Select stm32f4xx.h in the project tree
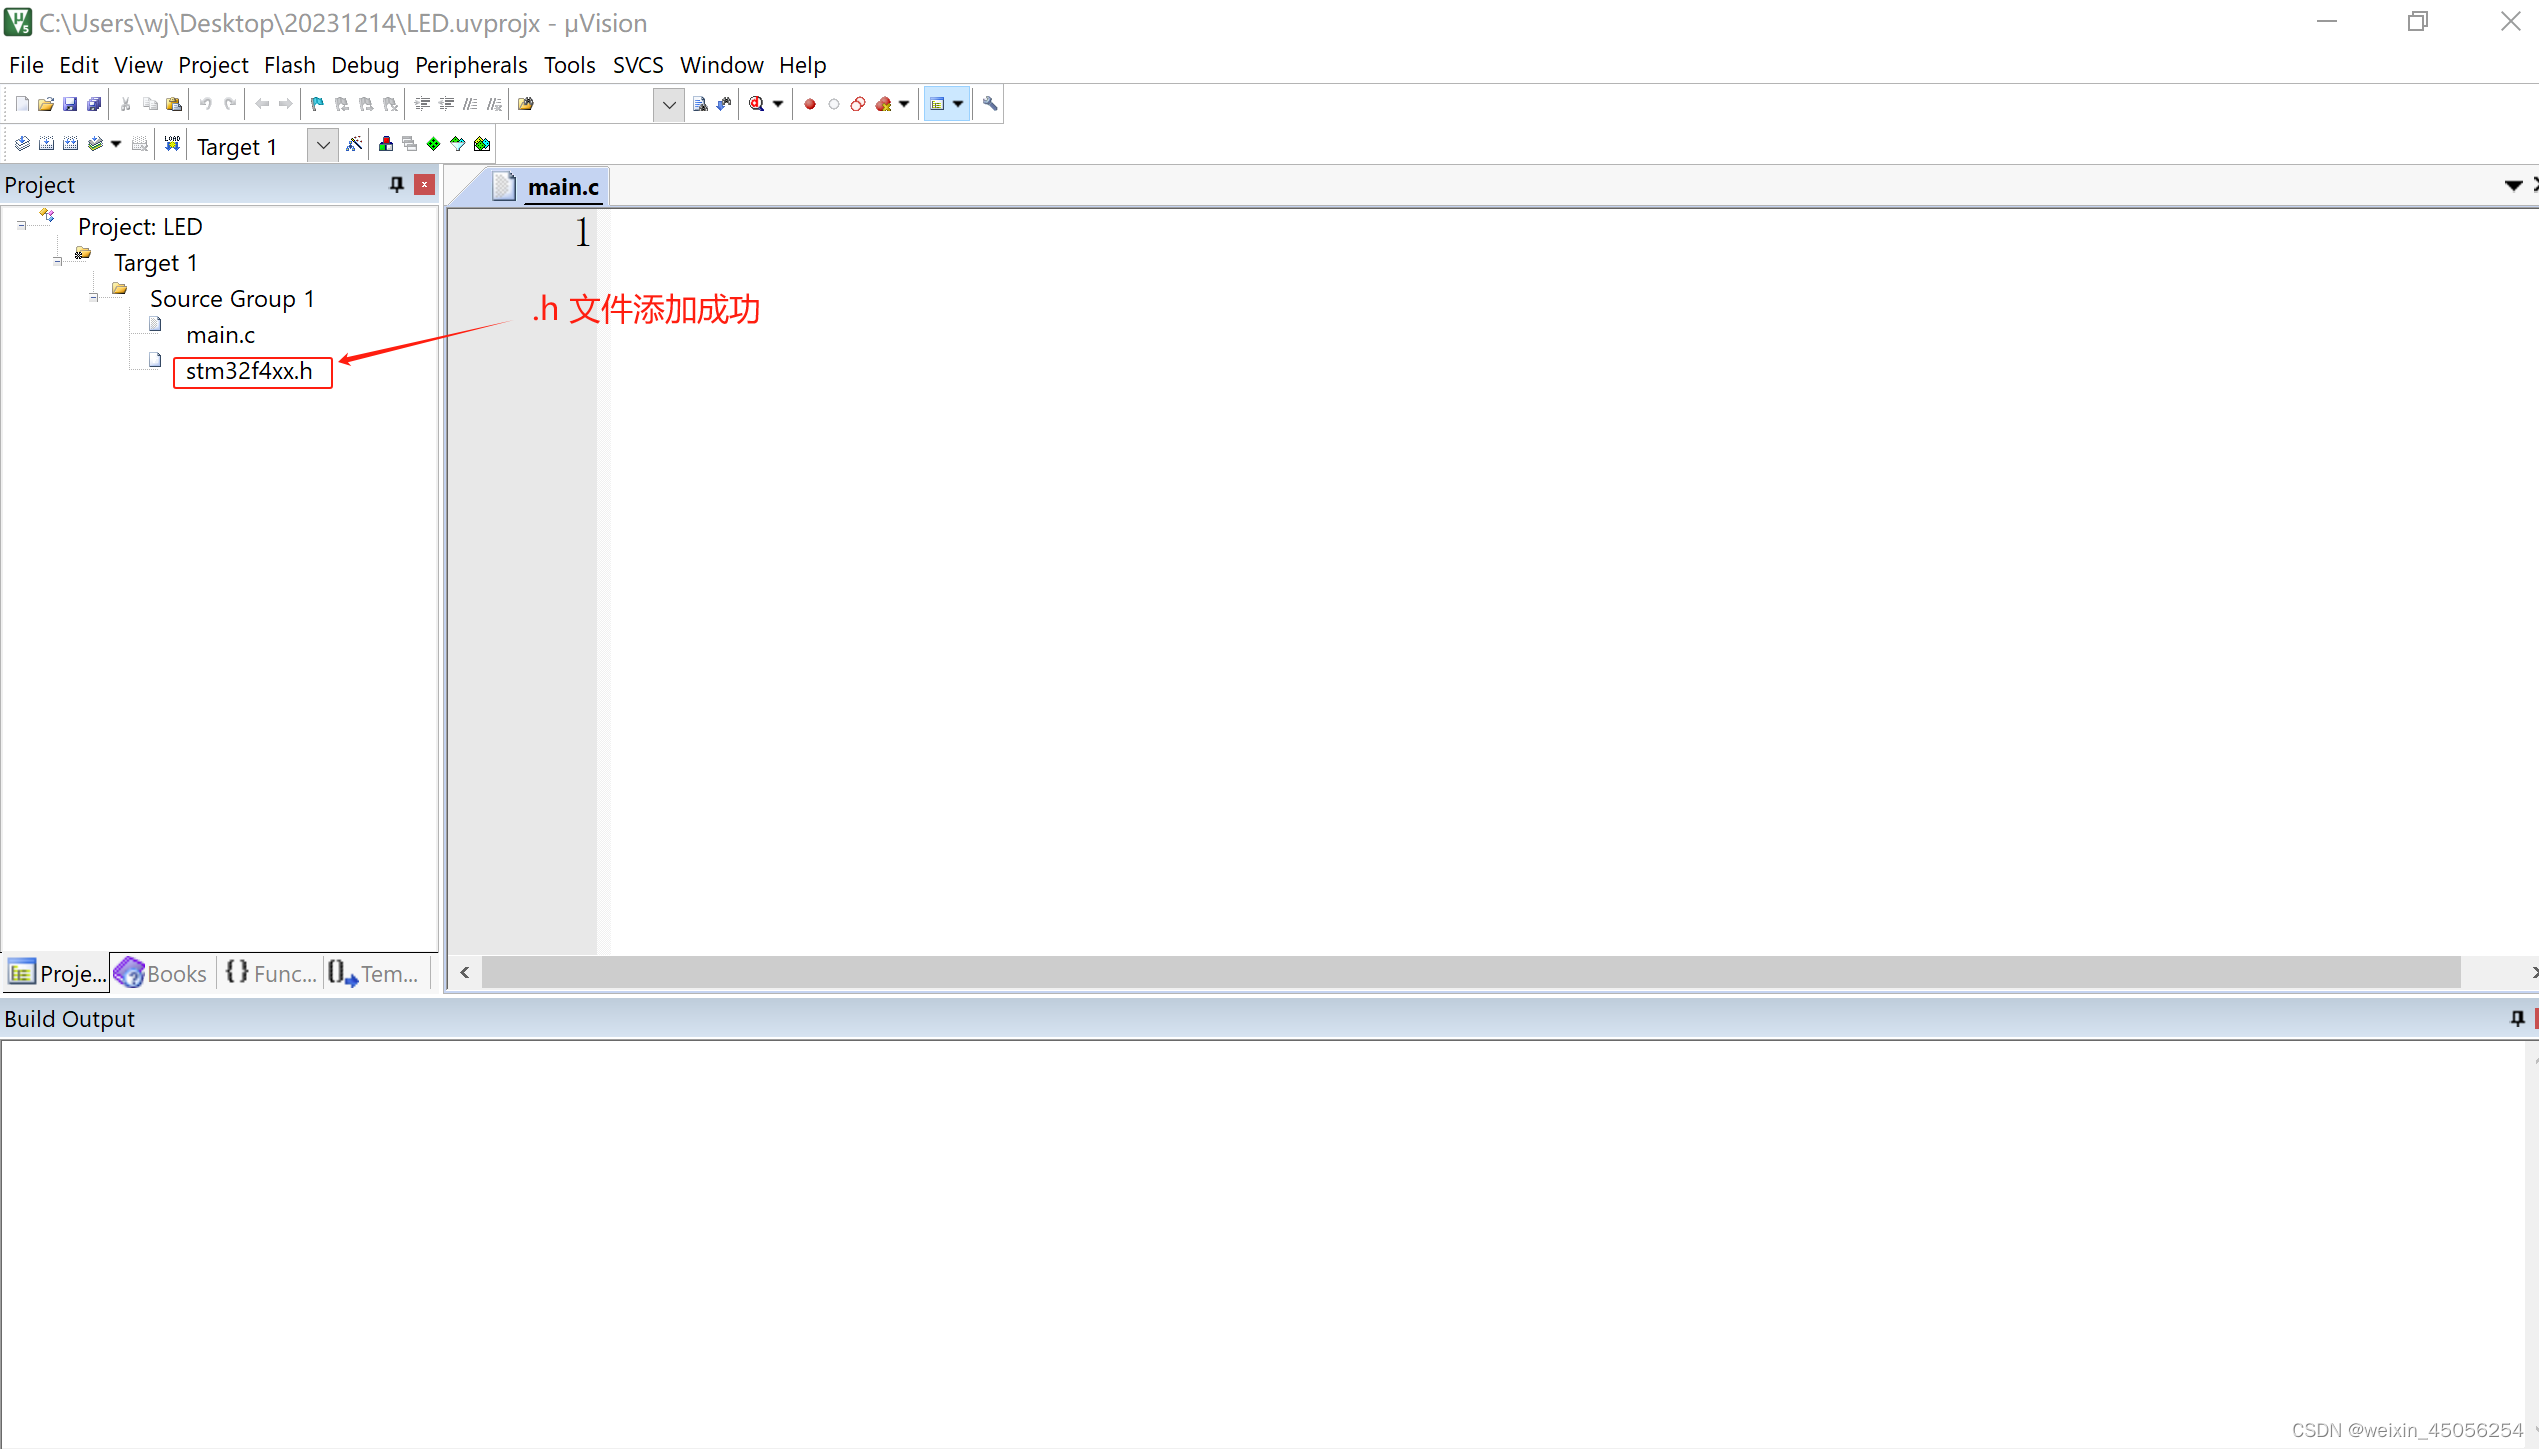Viewport: 2539px width, 1449px height. click(x=249, y=371)
